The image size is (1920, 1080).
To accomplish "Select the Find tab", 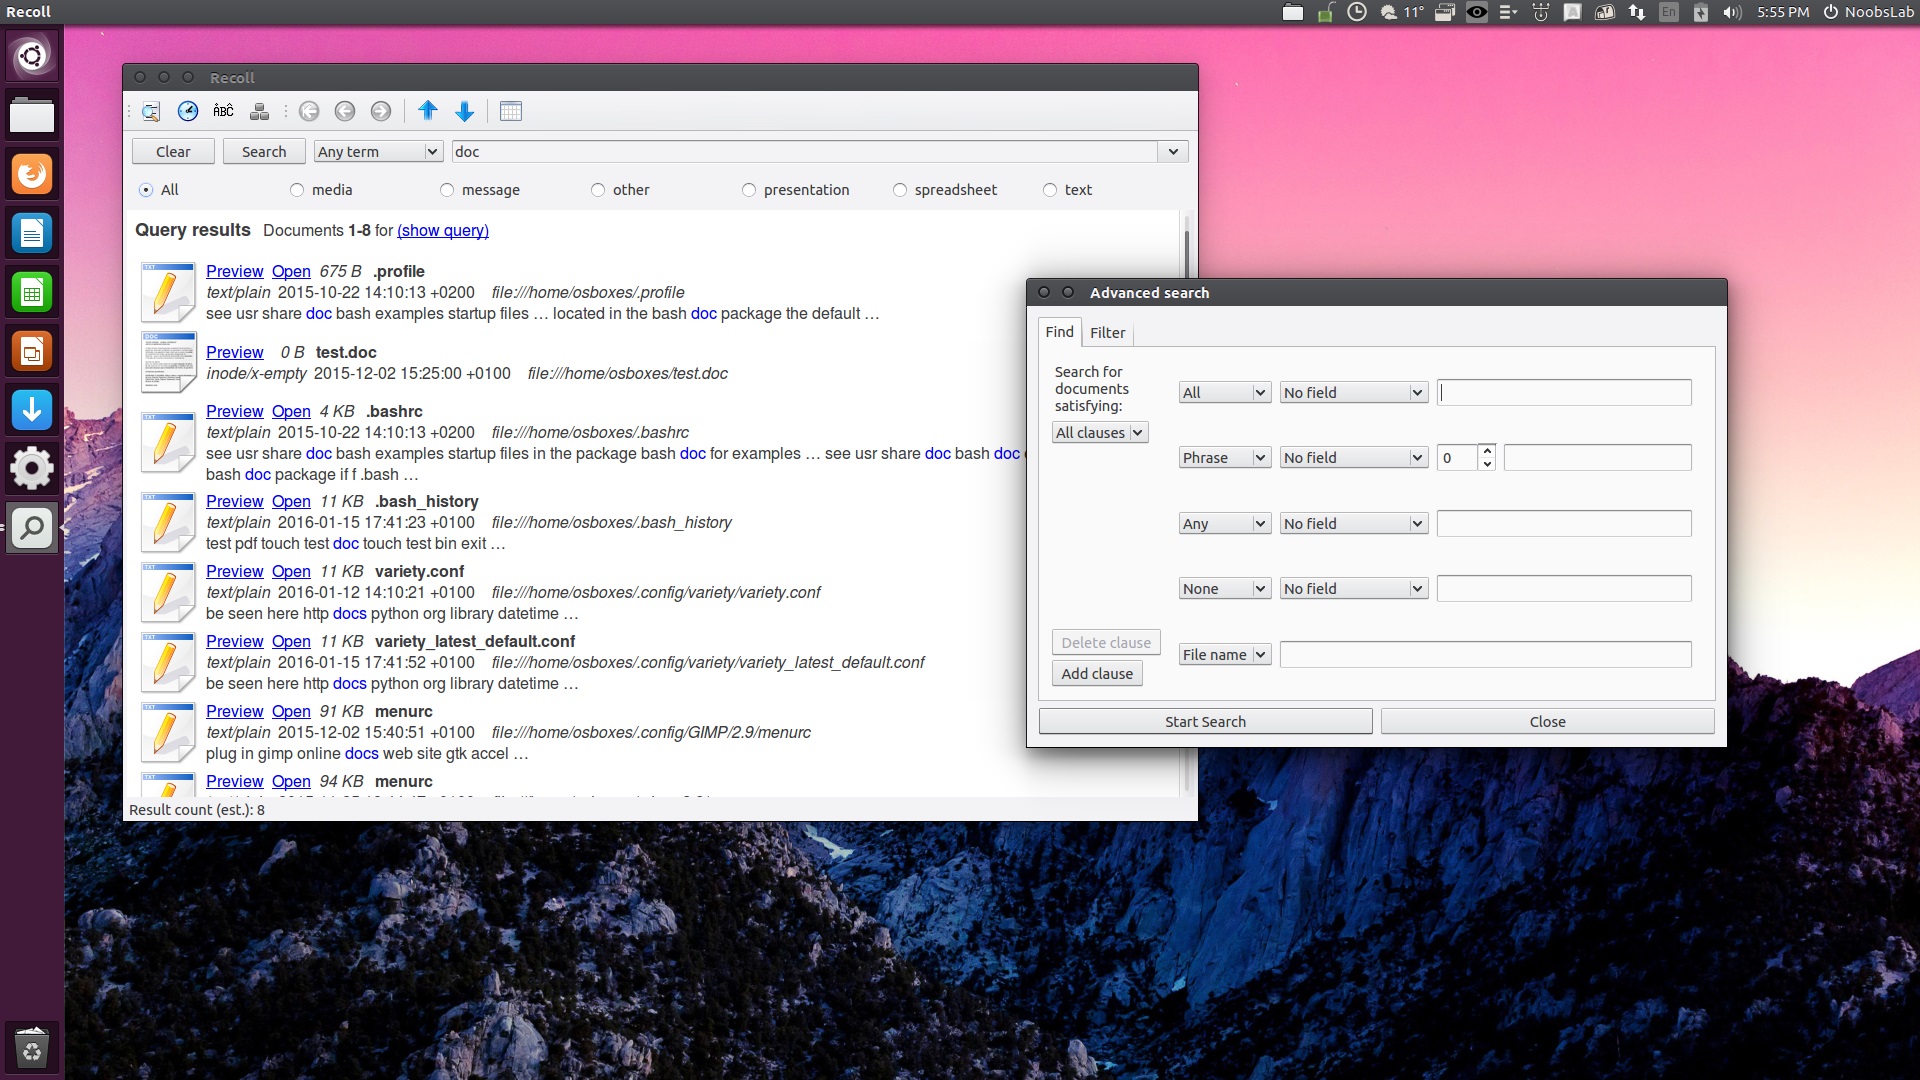I will pos(1059,332).
